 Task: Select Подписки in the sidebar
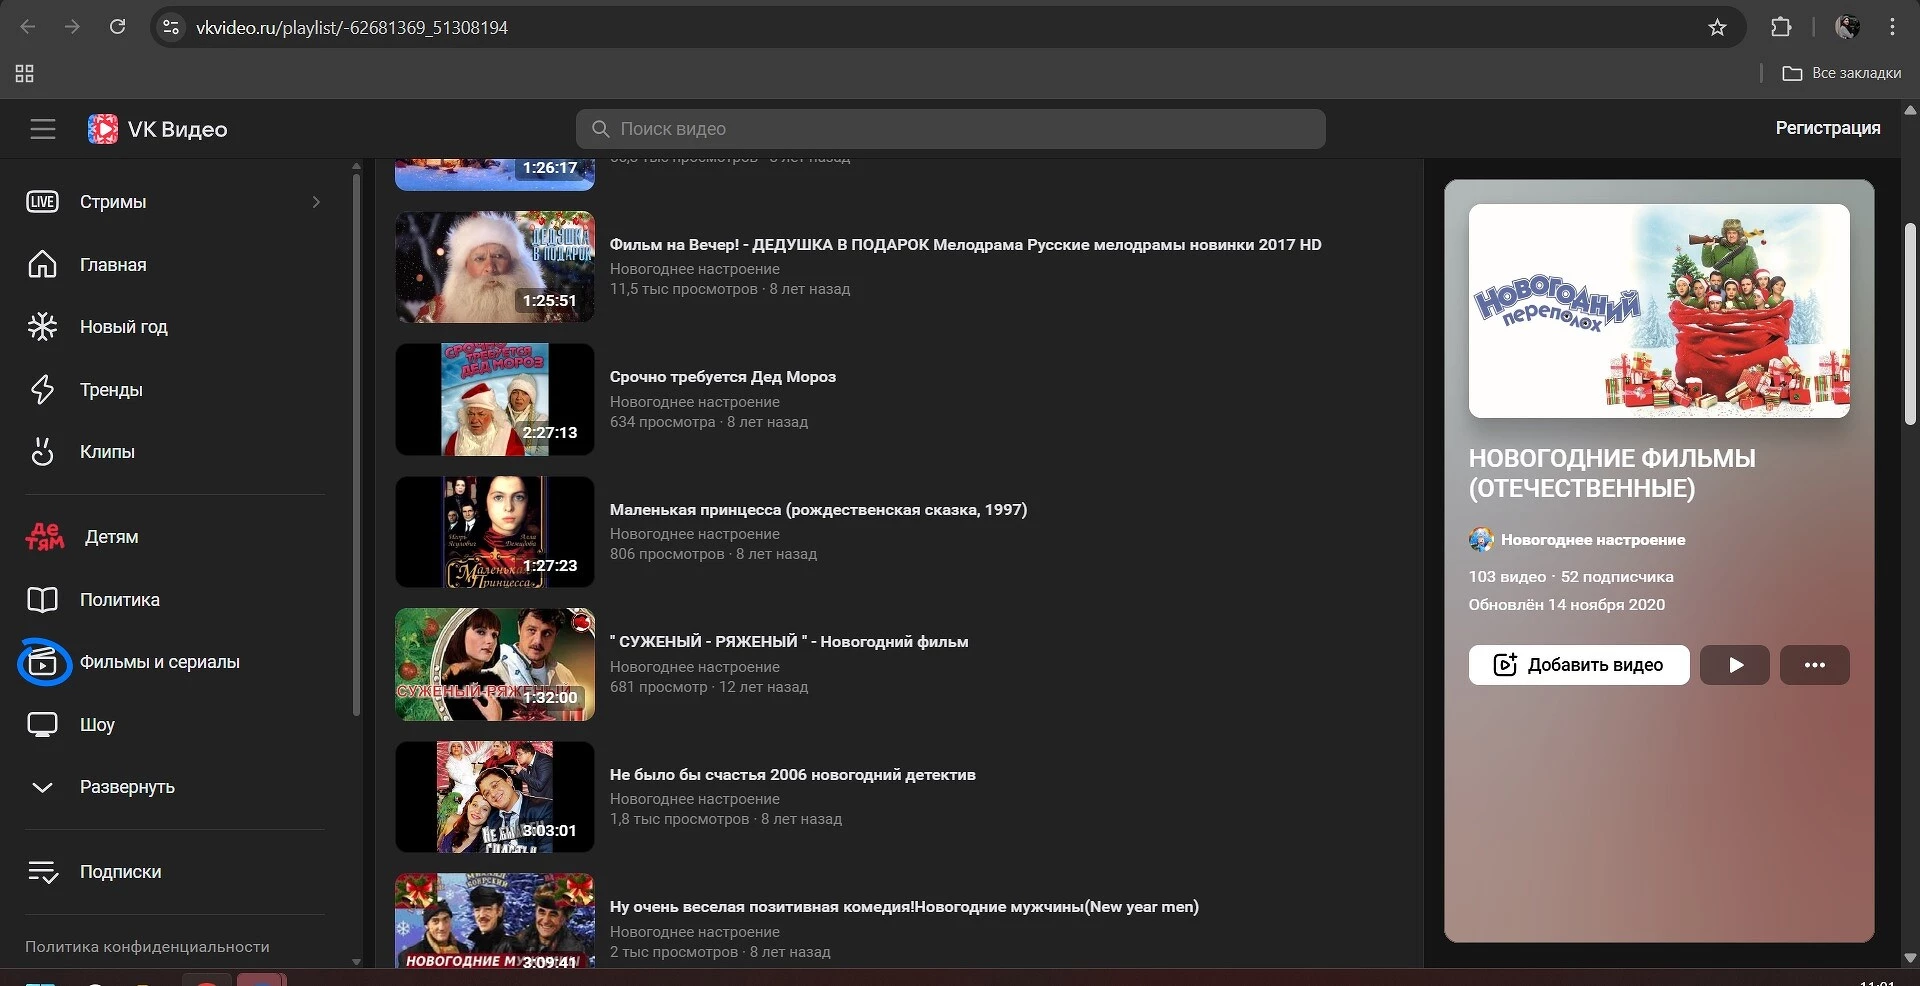pos(120,872)
